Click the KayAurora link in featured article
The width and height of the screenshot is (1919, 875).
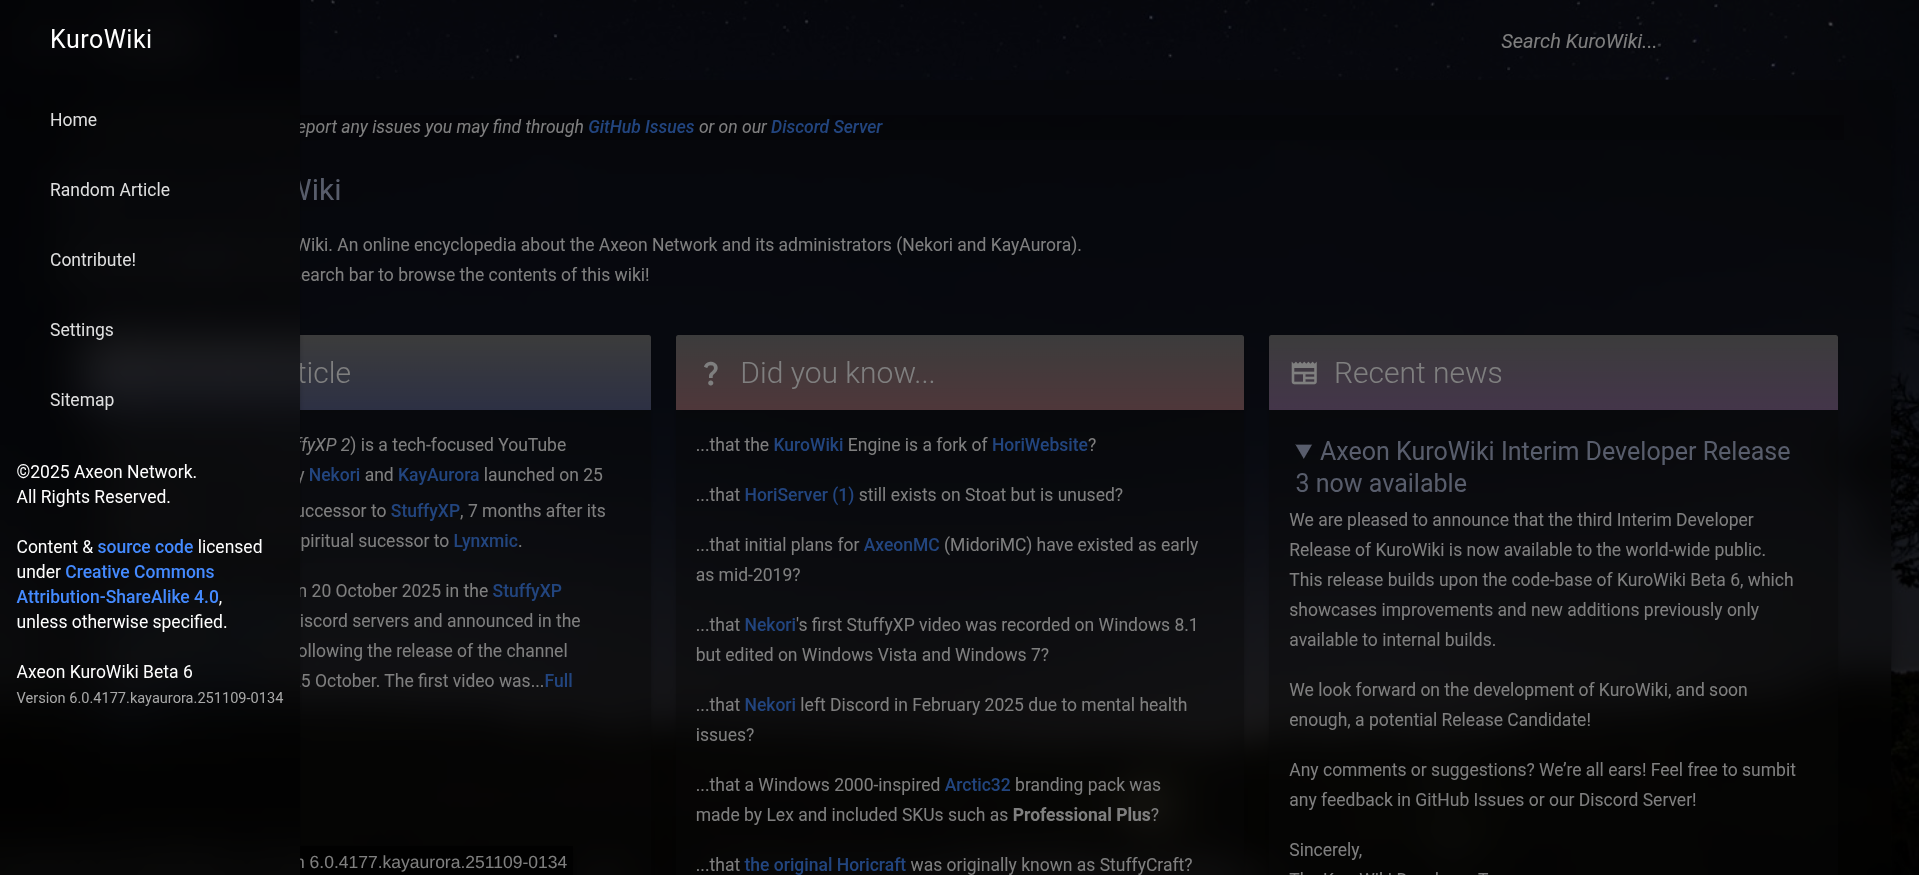tap(438, 475)
